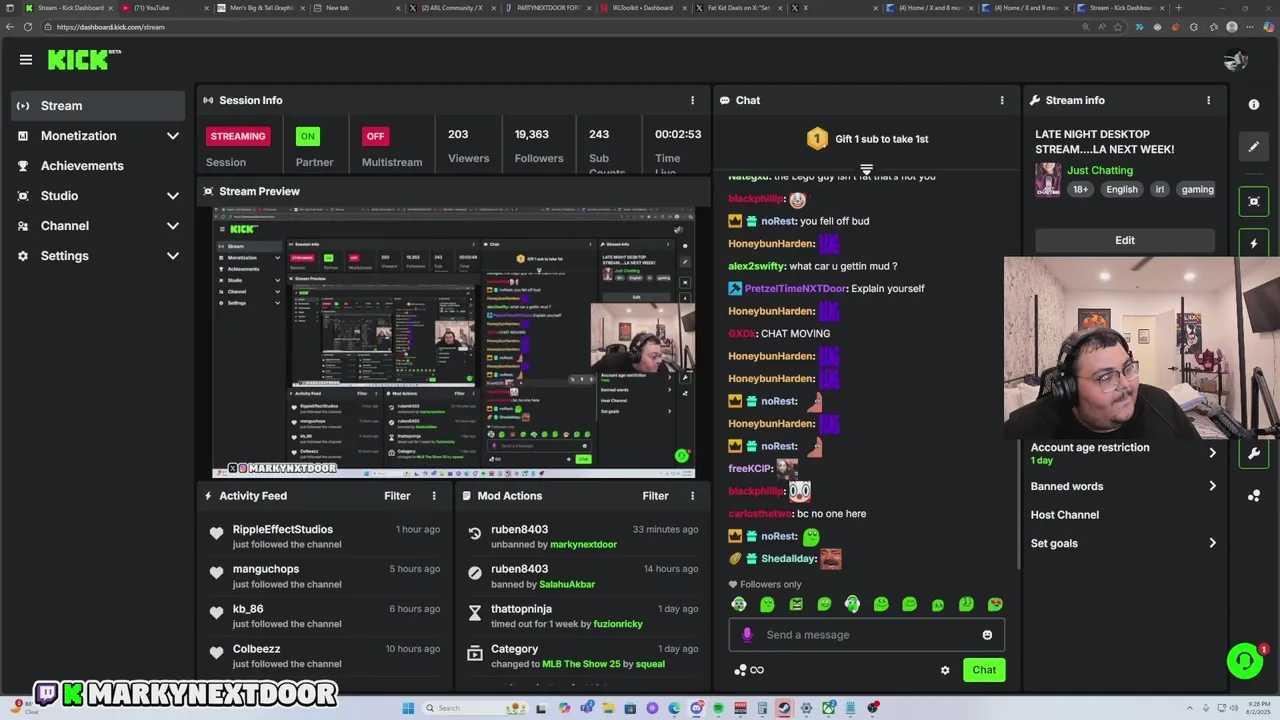Toggle the Multistream OFF switch
The width and height of the screenshot is (1280, 720).
[375, 136]
